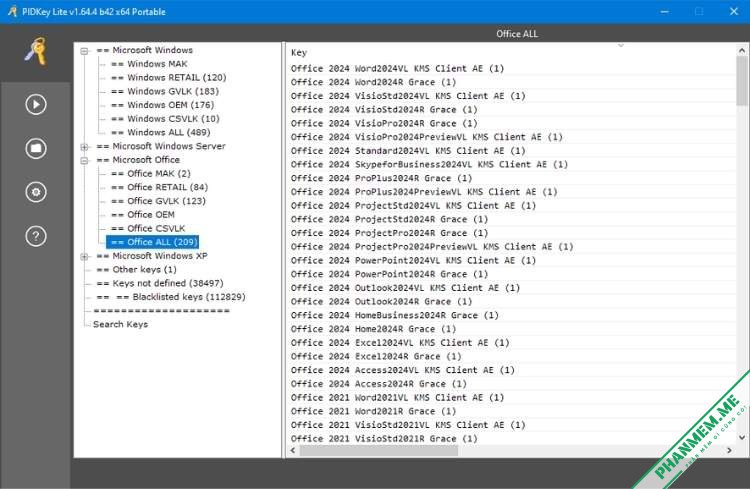Click the Key column header
The image size is (750, 489).
coord(299,53)
